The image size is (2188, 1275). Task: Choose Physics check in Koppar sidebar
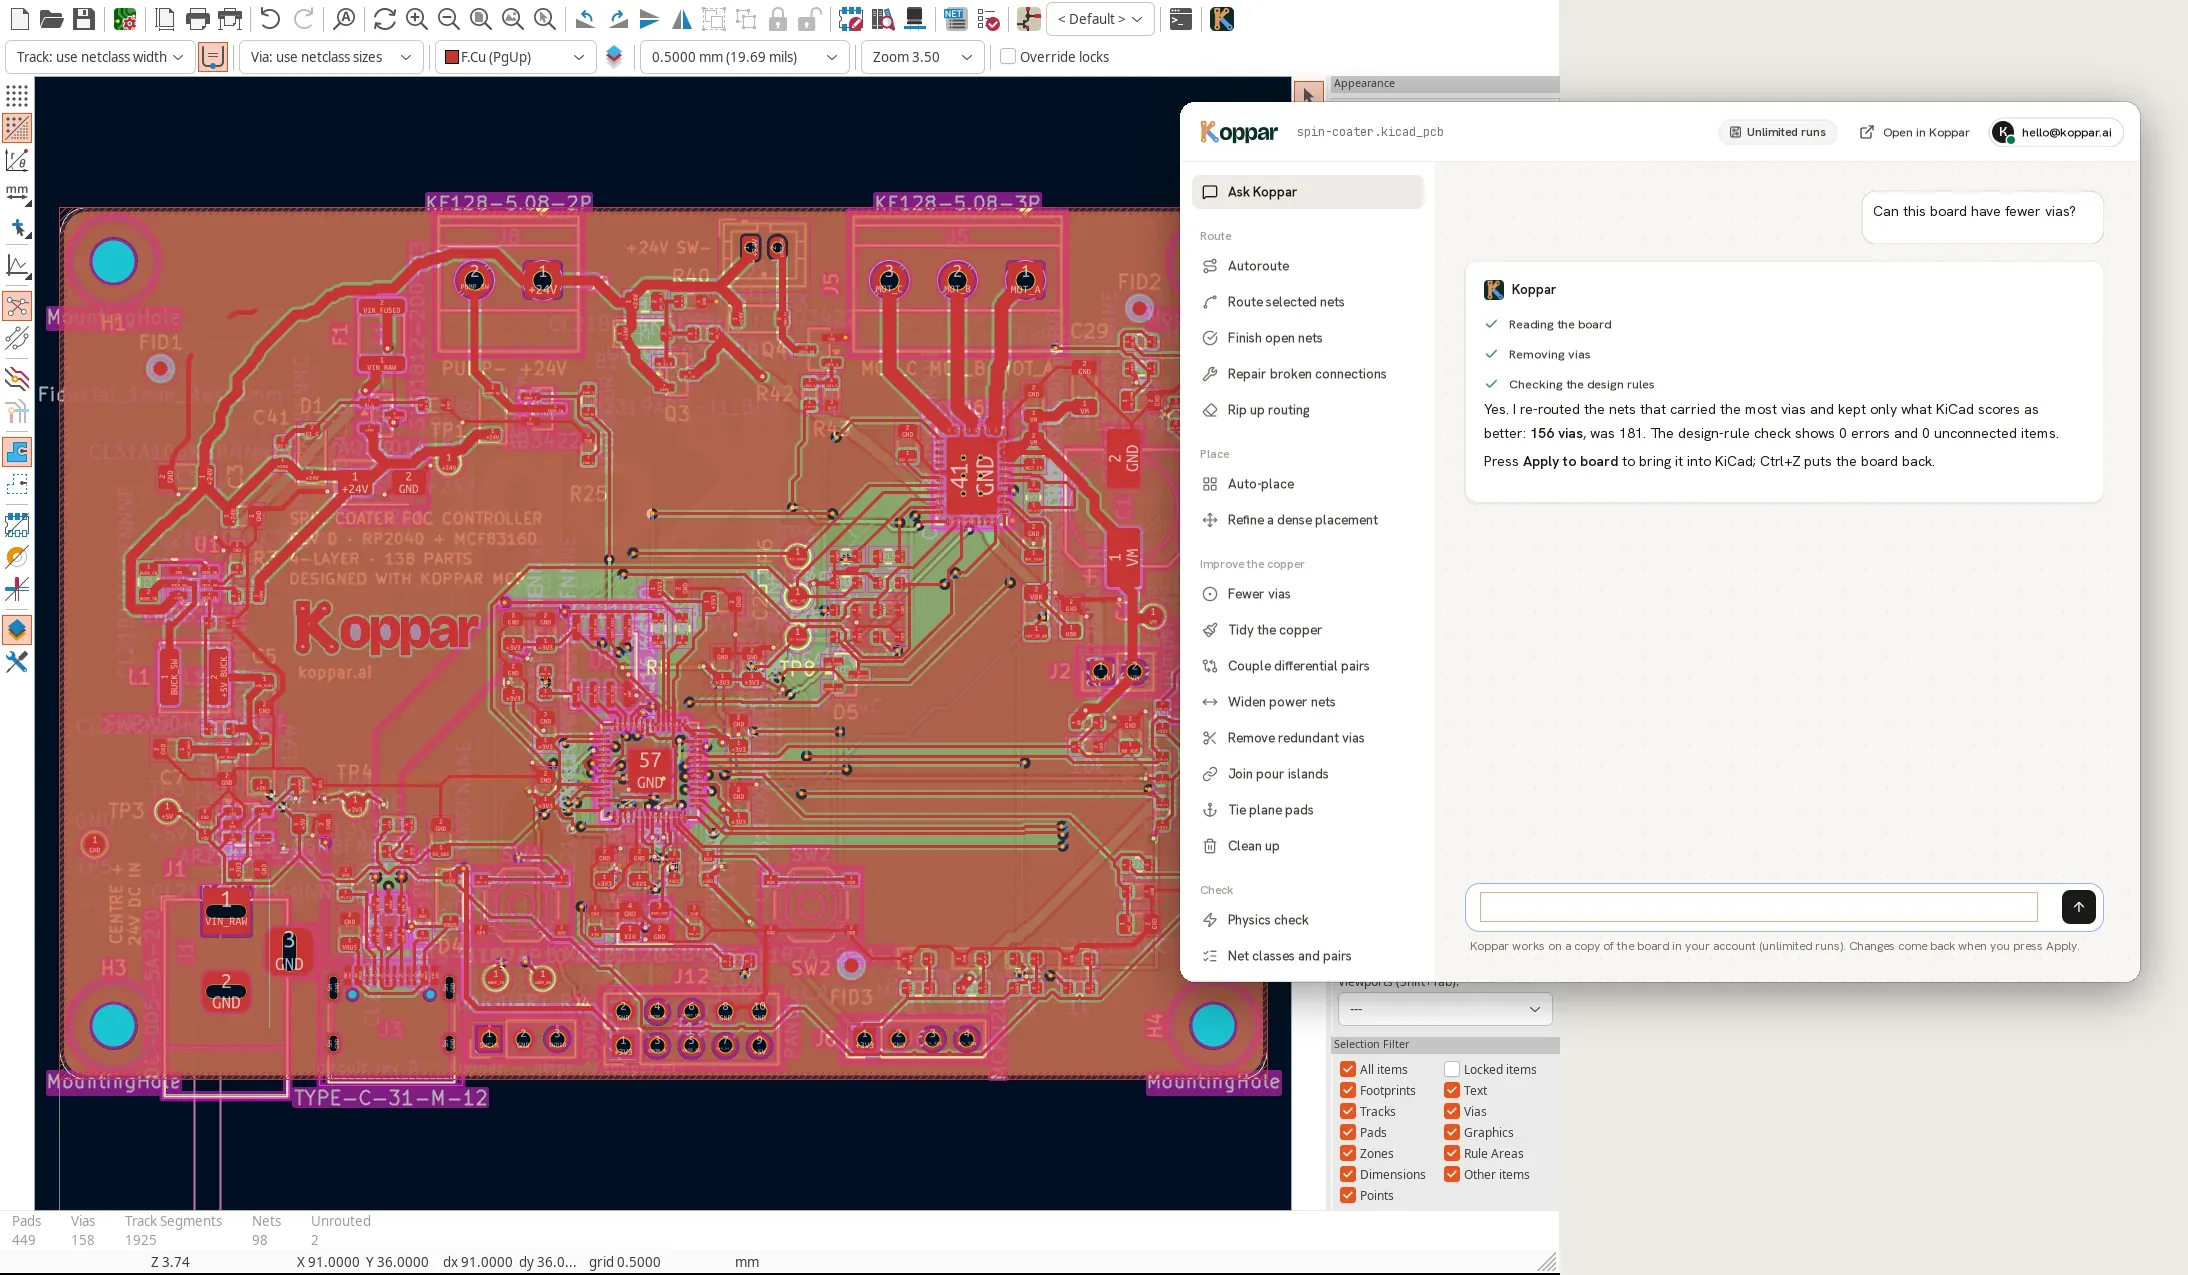[1307, 920]
